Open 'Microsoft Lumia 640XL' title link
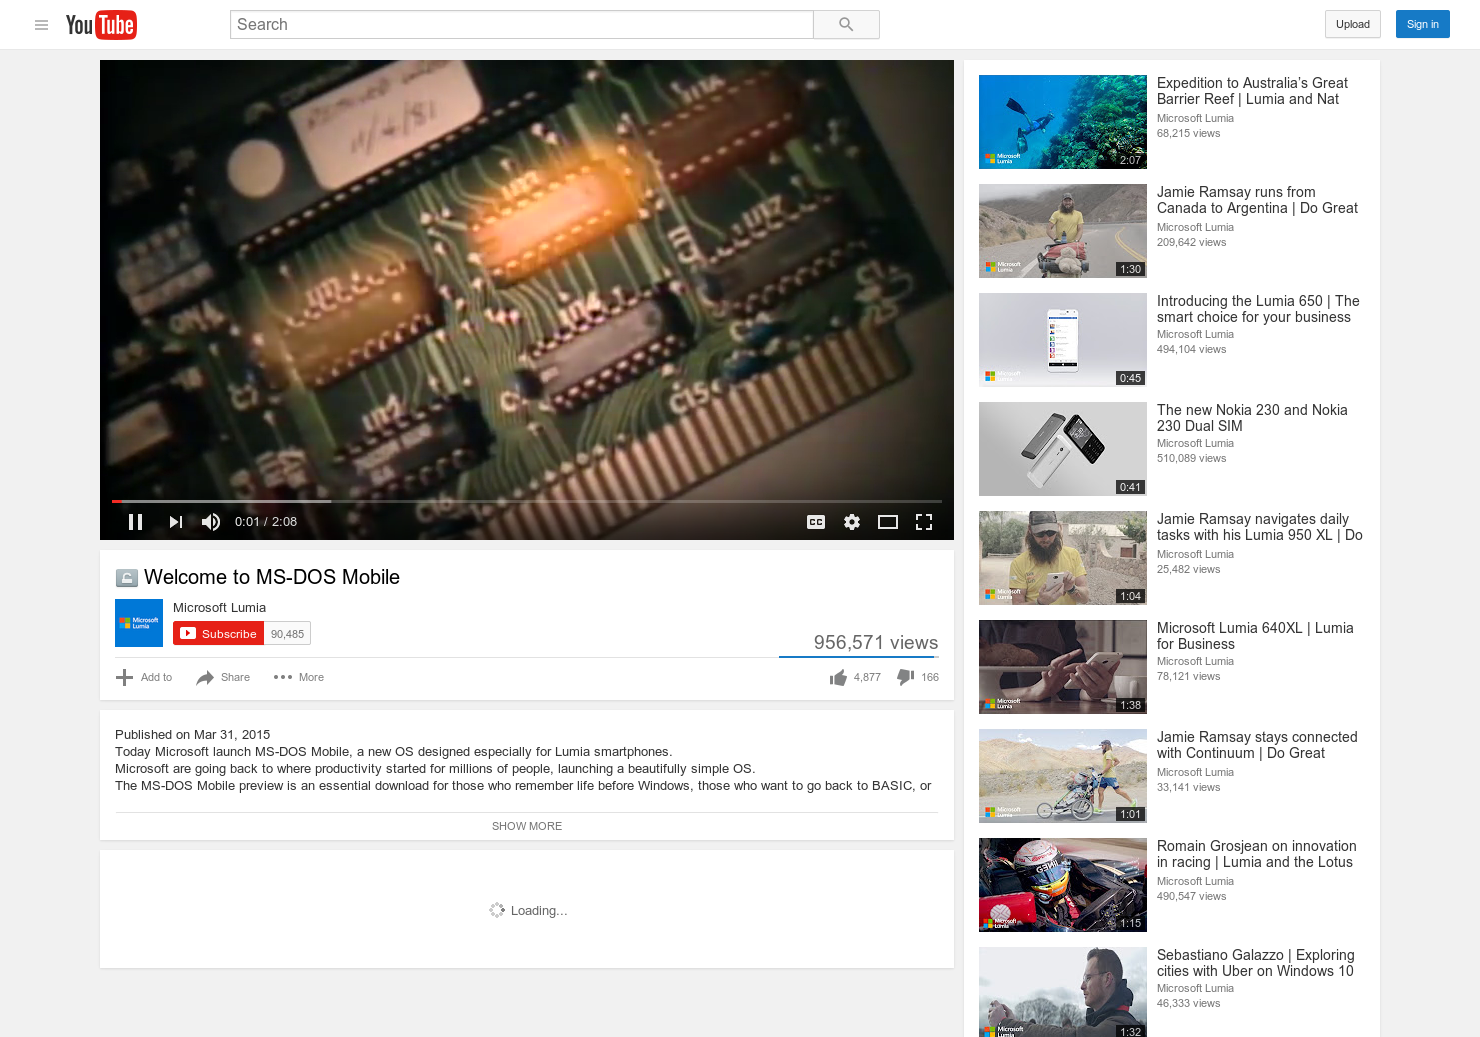The height and width of the screenshot is (1037, 1480). click(1255, 636)
